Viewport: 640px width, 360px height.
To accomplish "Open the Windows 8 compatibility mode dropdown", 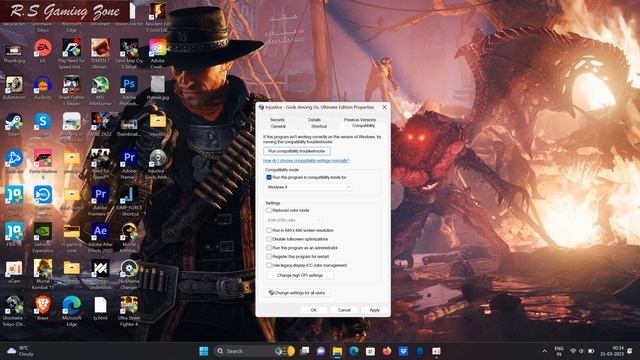I will [x=308, y=187].
